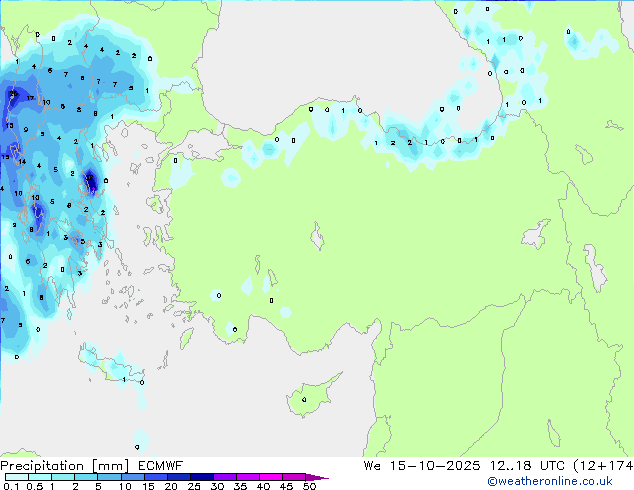Screen dimensions: 634x490
Task: Click the '30' legend scale label
Action: (217, 486)
